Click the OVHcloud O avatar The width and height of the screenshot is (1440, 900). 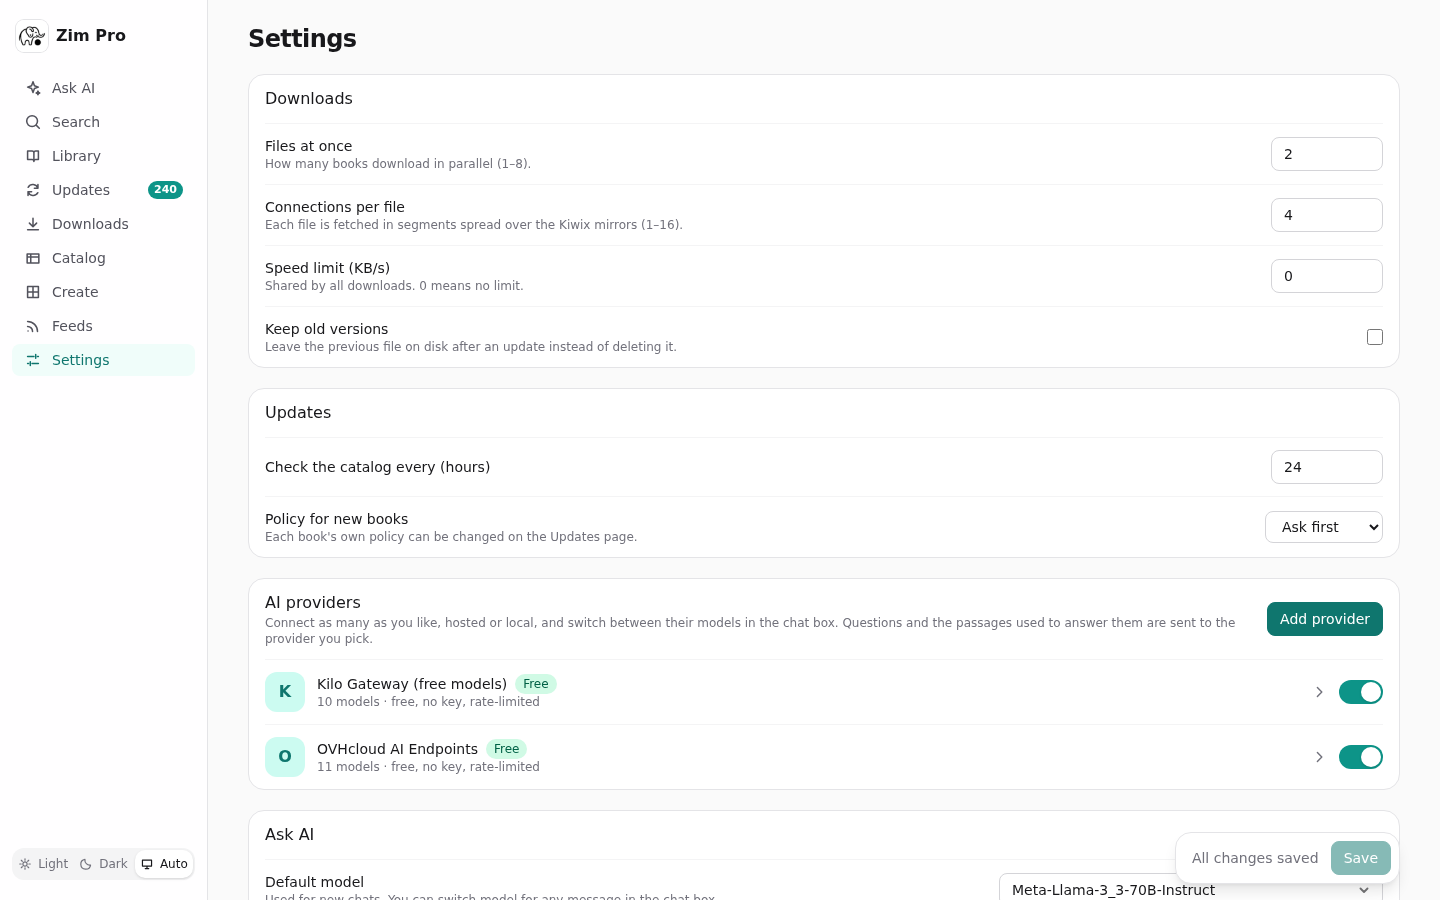285,757
